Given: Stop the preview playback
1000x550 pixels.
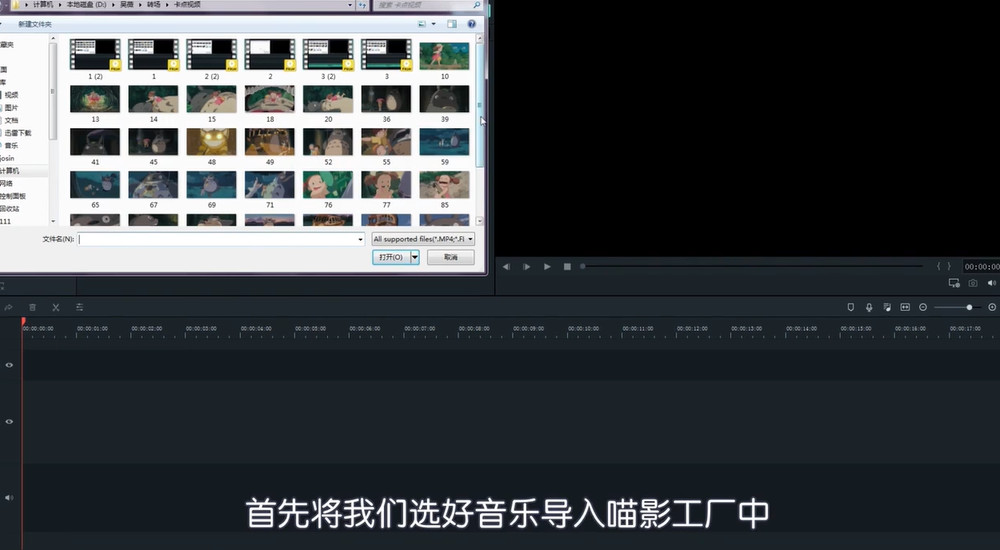Looking at the screenshot, I should (567, 266).
